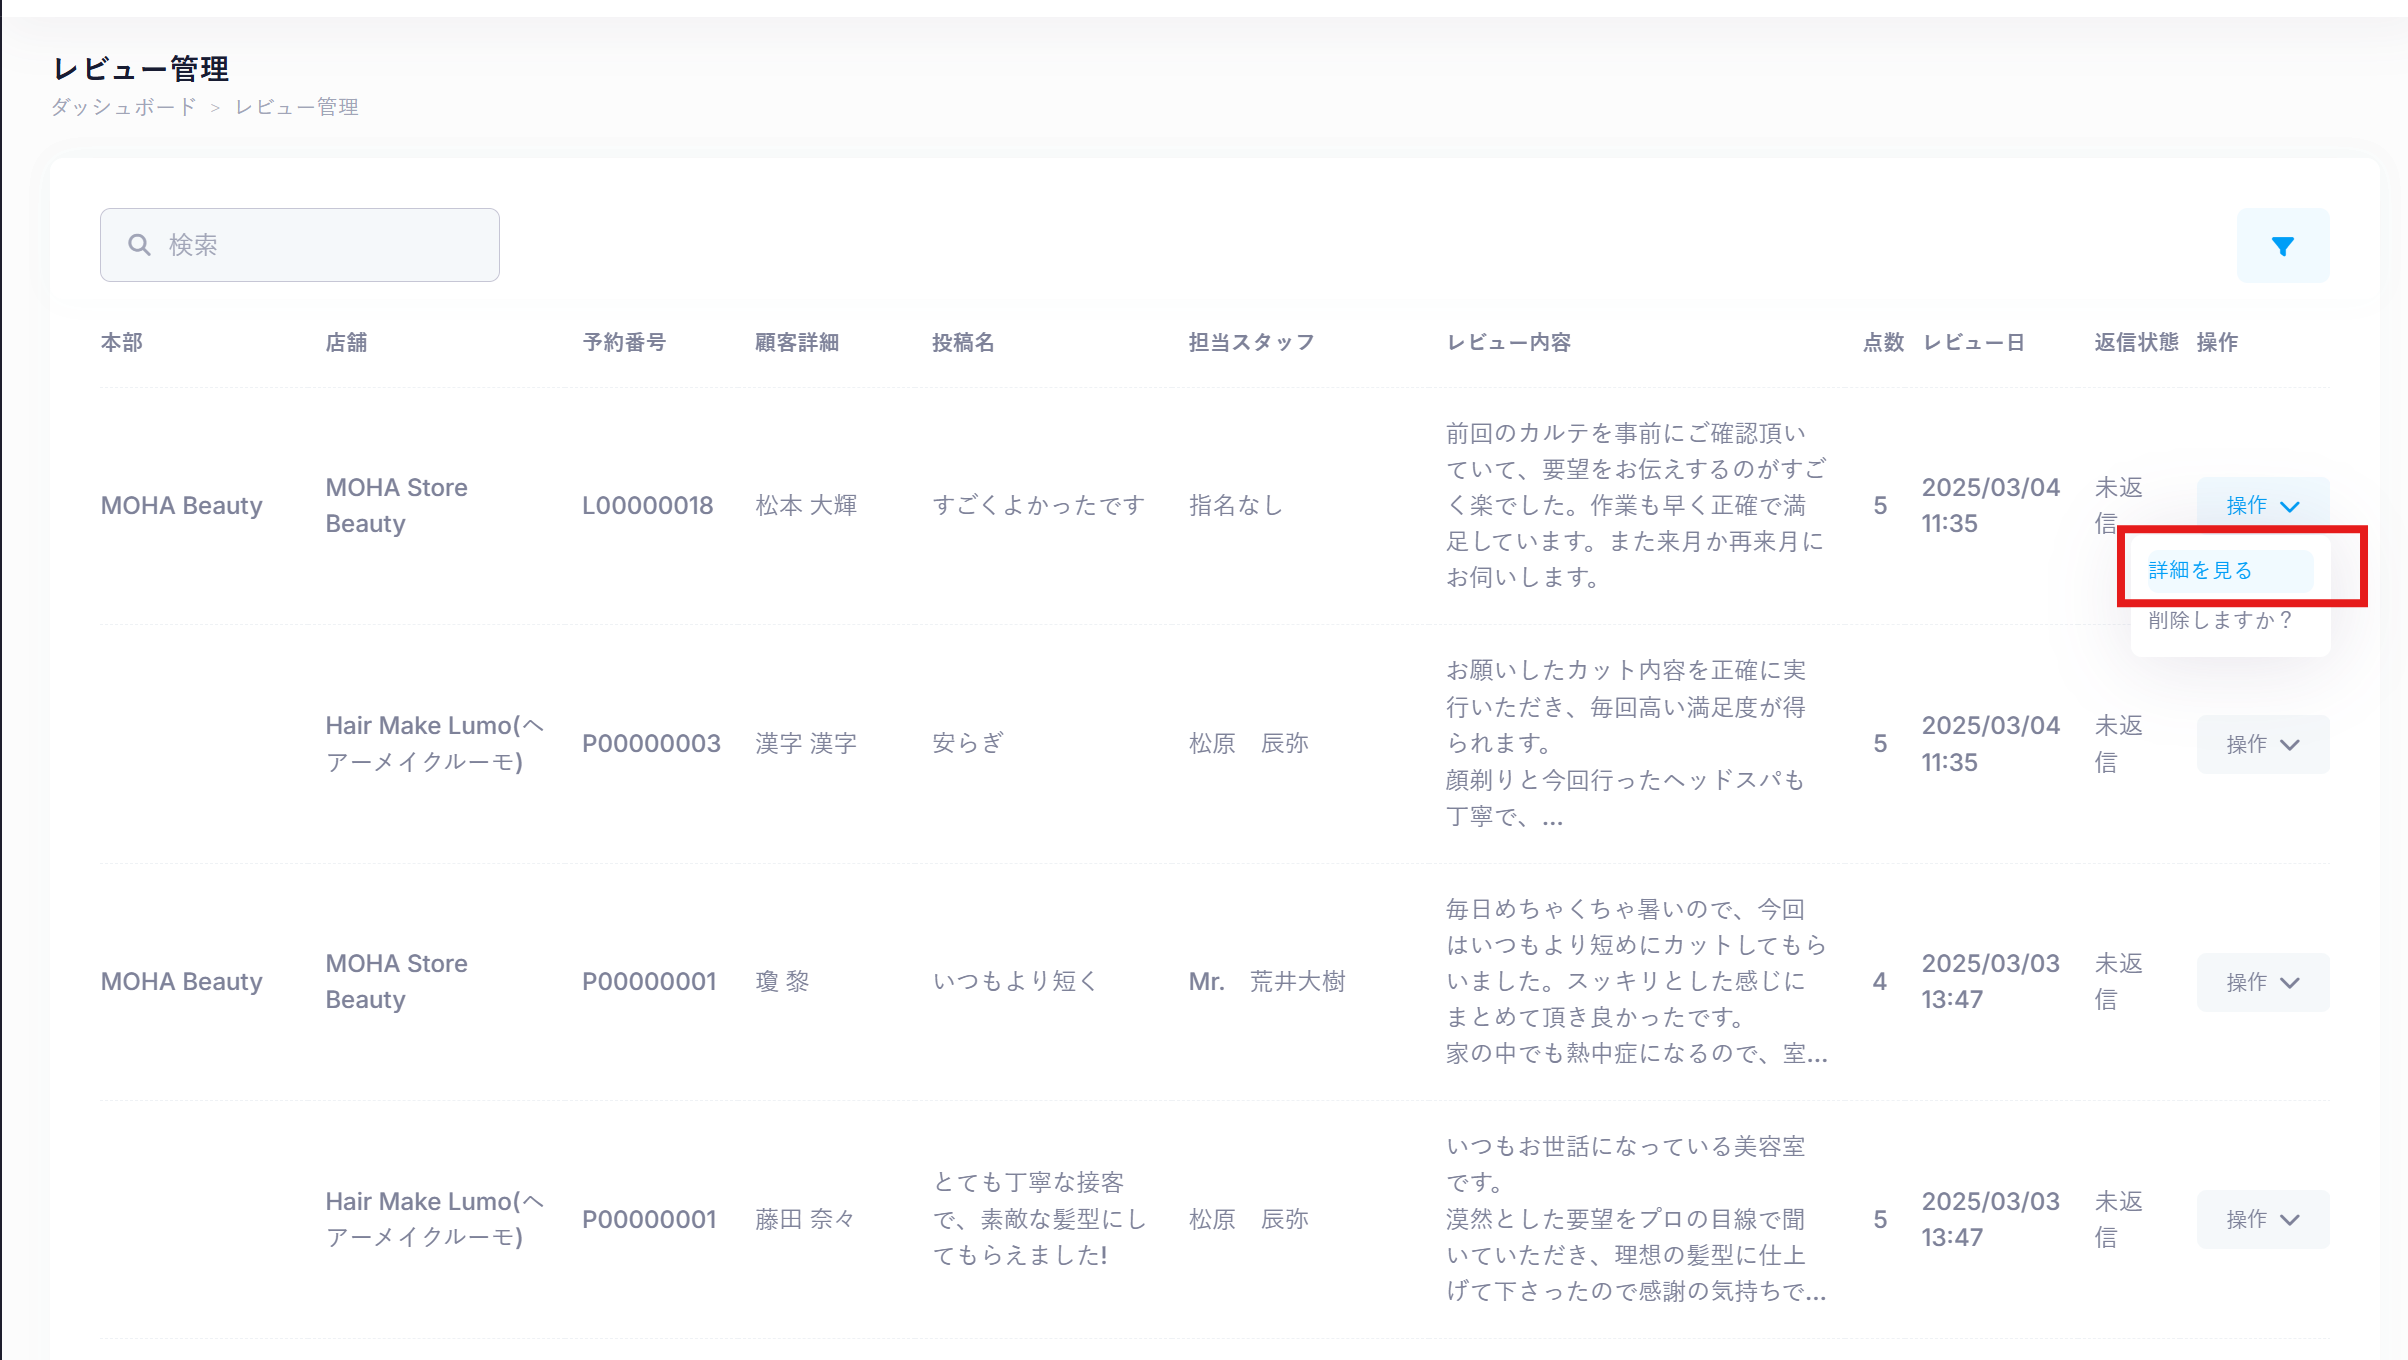Image resolution: width=2408 pixels, height=1360 pixels.
Task: Open 操作 dropdown for reservation P00000003
Action: [2262, 744]
